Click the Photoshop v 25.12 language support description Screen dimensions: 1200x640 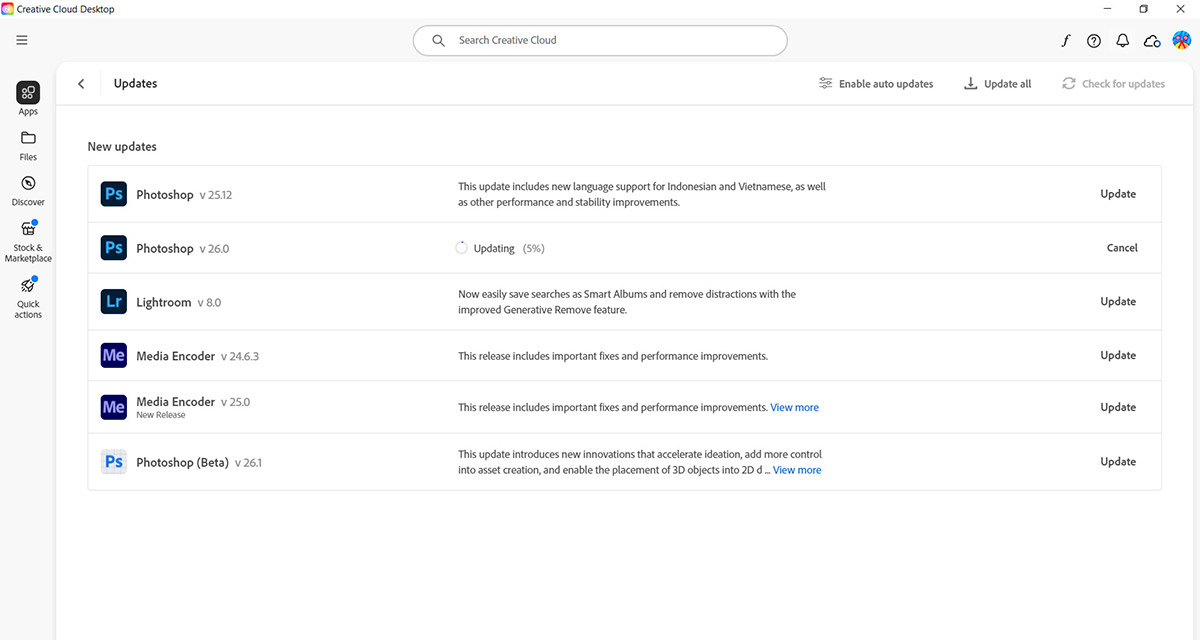click(x=642, y=194)
